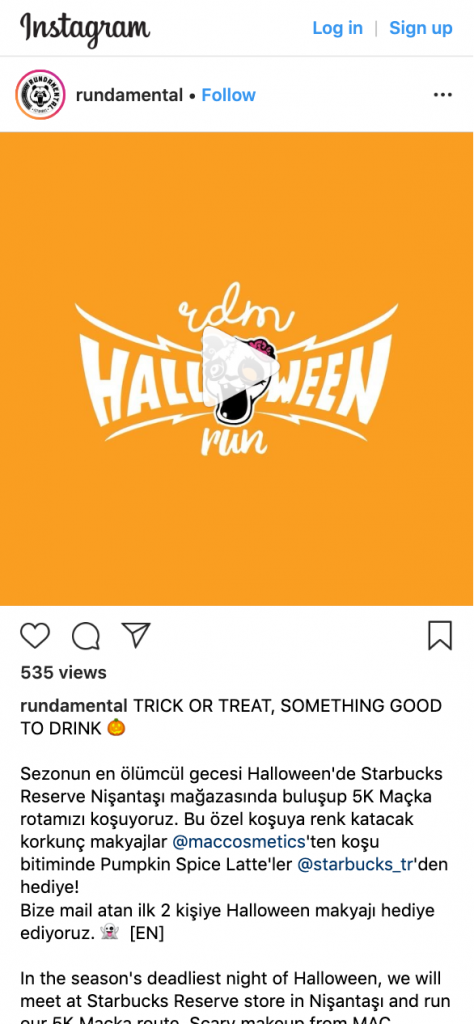This screenshot has height=1024, width=474.
Task: Open the @starbucks_tr mention
Action: point(355,864)
